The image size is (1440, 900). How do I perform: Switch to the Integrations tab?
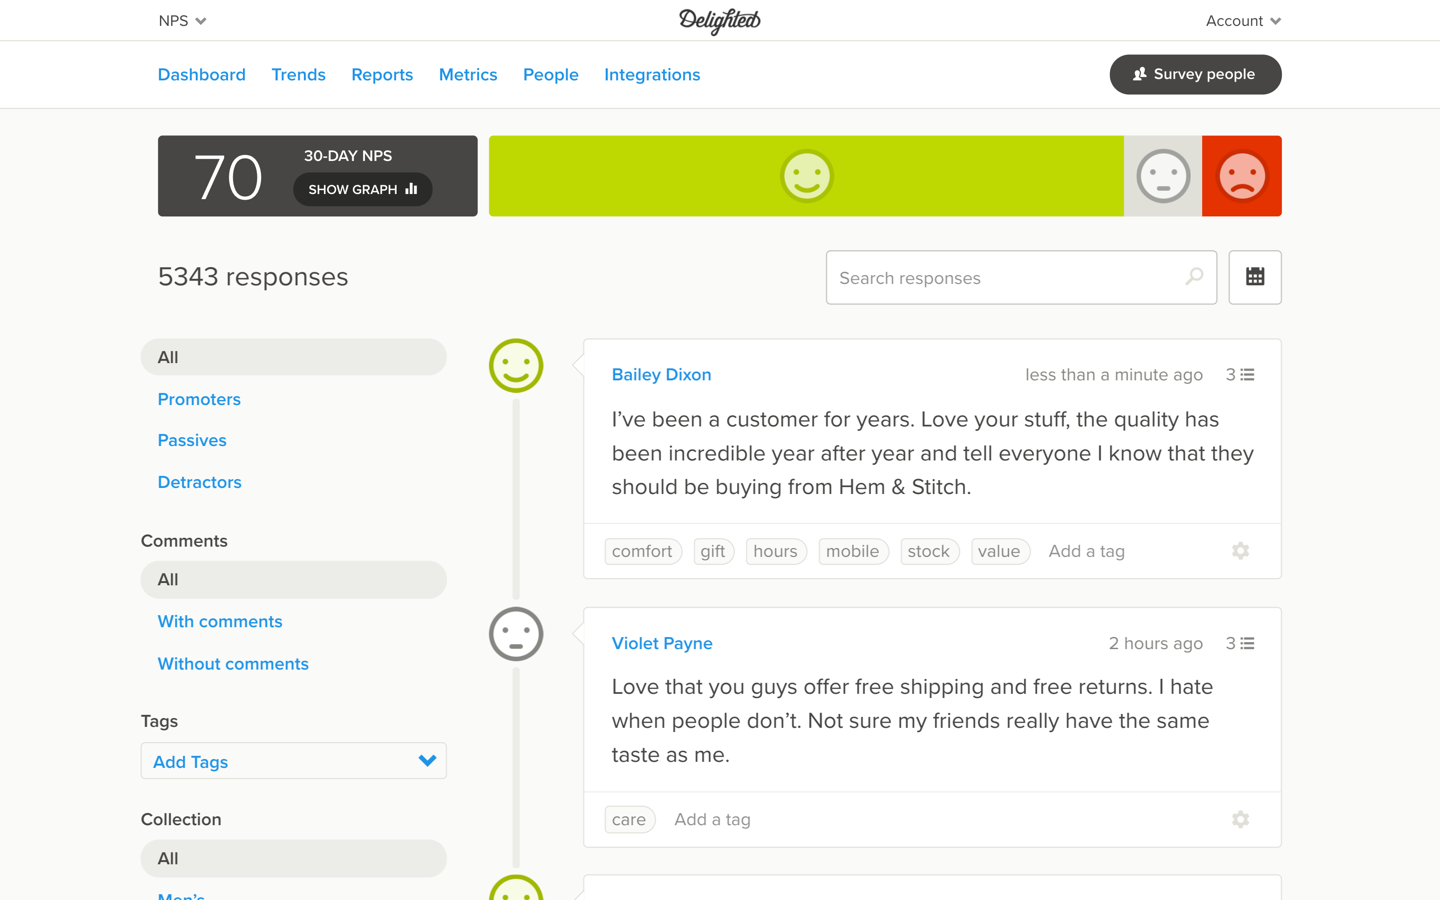[x=652, y=75]
